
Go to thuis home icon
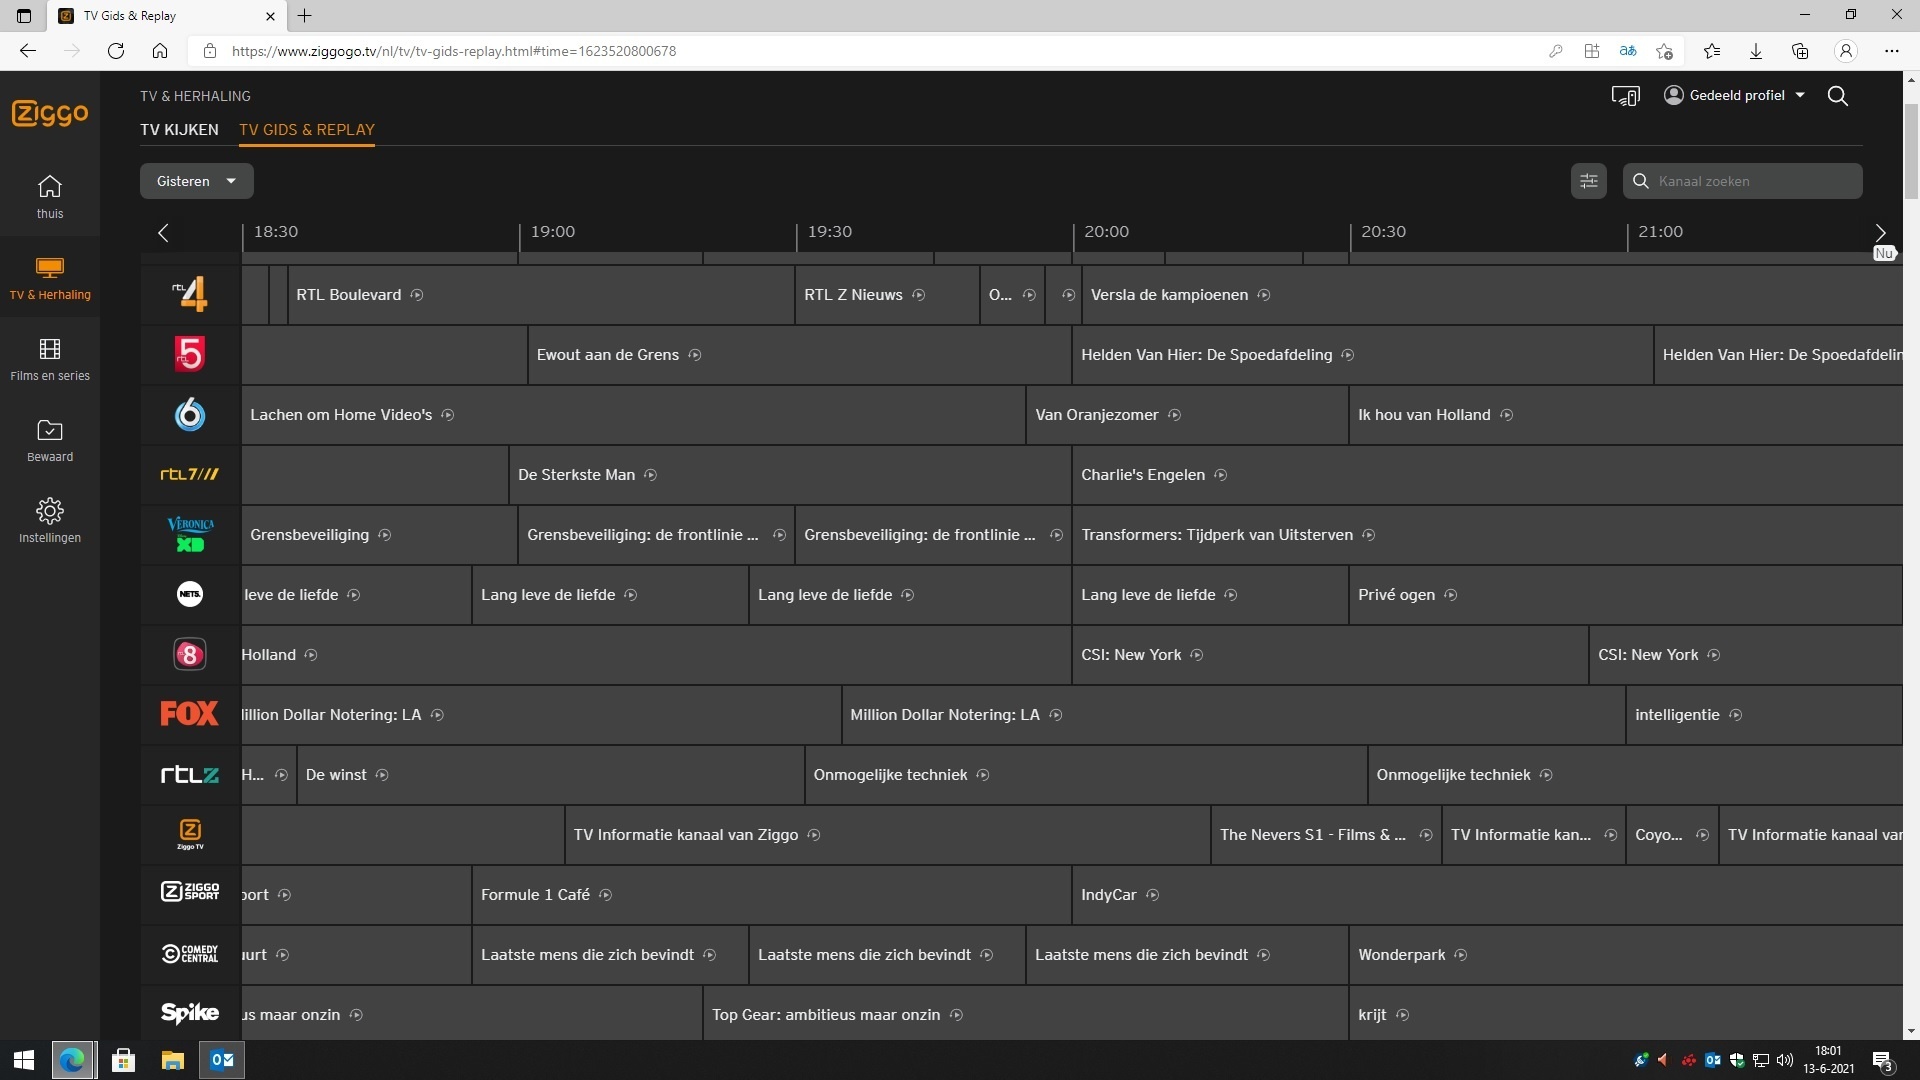(x=50, y=197)
